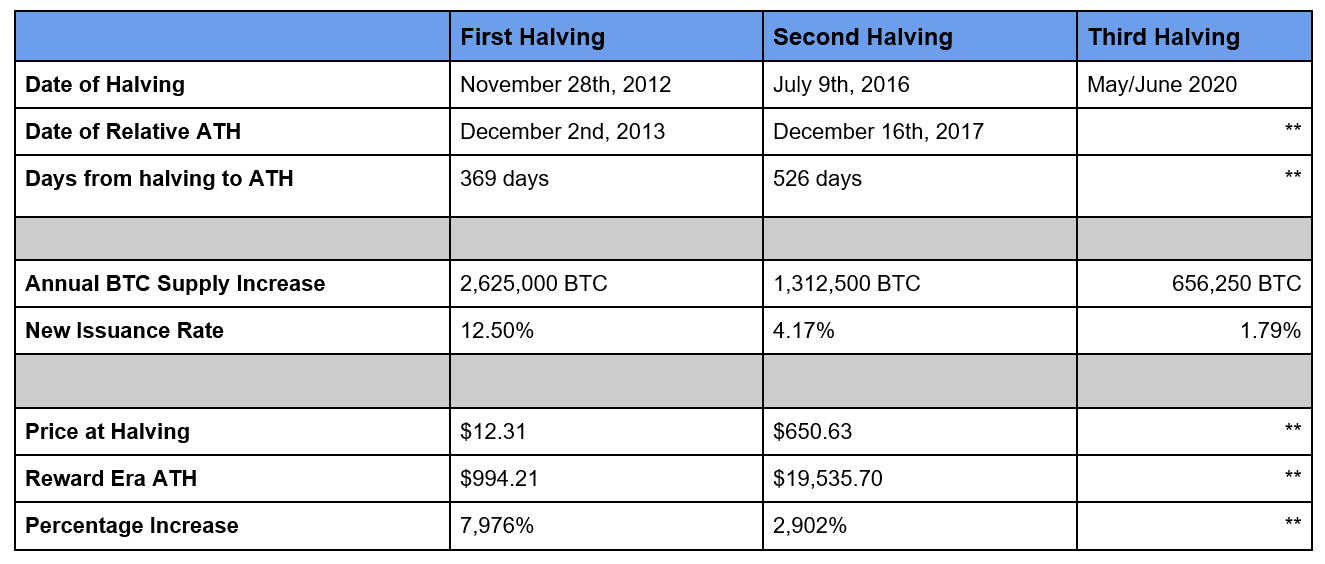Click the $12.31 price cell
This screenshot has height=564, width=1325.
coord(493,432)
